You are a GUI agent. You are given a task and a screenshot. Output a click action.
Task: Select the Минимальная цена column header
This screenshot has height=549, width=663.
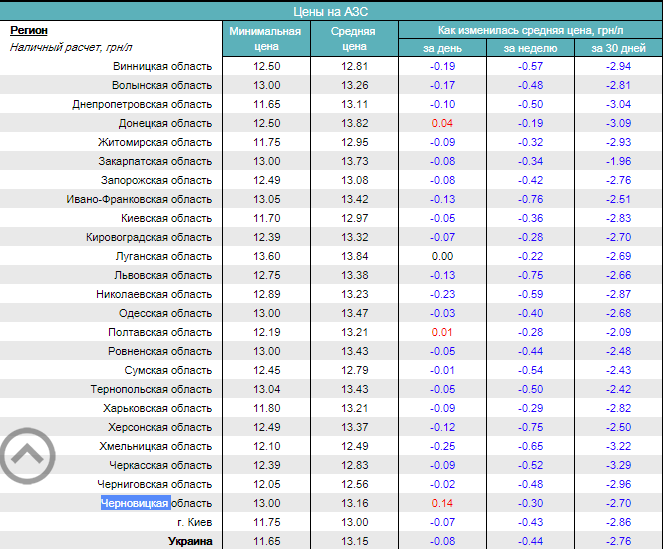pyautogui.click(x=265, y=38)
